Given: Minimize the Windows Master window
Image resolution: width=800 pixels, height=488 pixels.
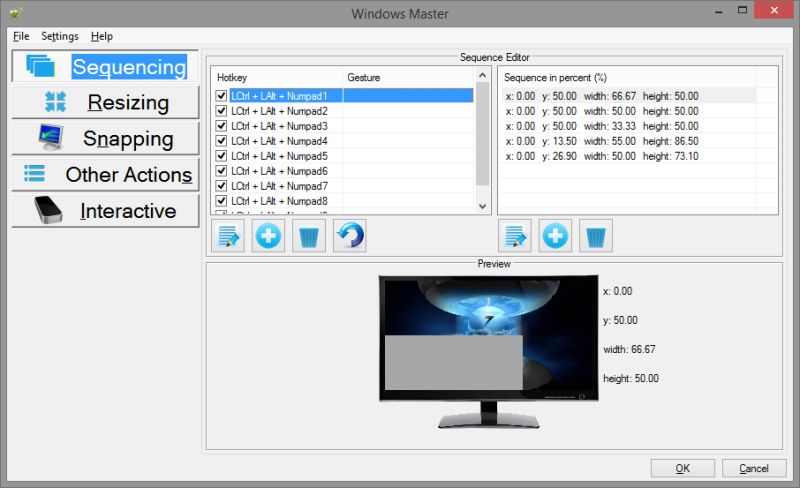Looking at the screenshot, I should (x=719, y=11).
